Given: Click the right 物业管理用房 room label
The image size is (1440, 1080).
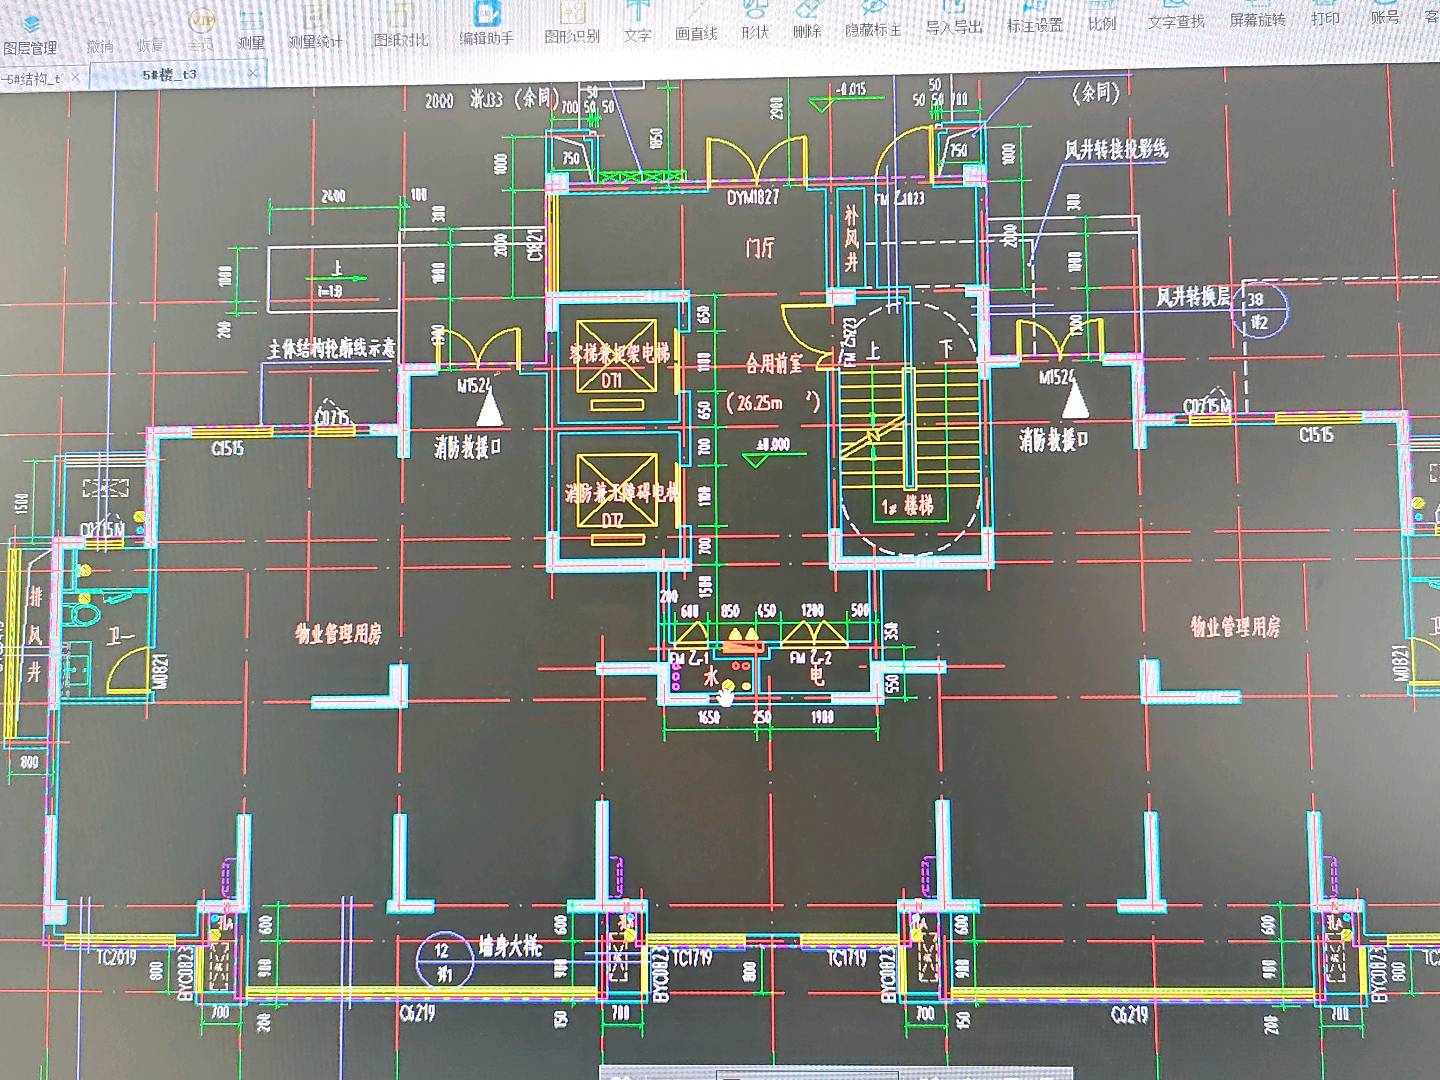Looking at the screenshot, I should click(1235, 627).
